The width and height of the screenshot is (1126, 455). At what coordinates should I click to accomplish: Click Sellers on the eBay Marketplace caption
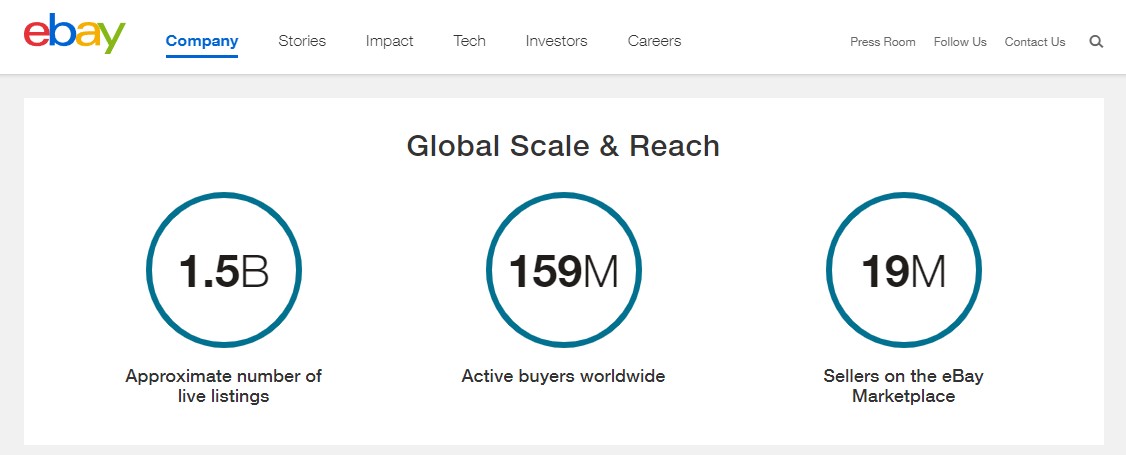(x=903, y=385)
